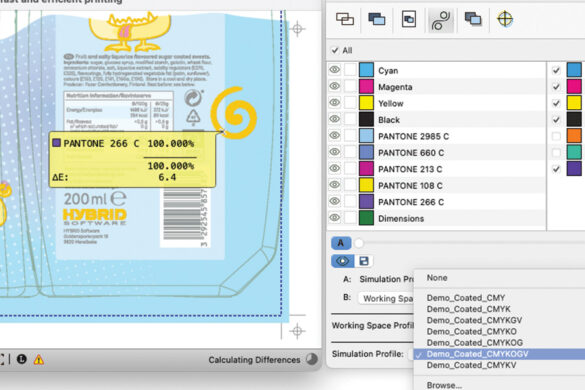The image size is (585, 390).
Task: Click the blue eye view button
Action: click(342, 261)
